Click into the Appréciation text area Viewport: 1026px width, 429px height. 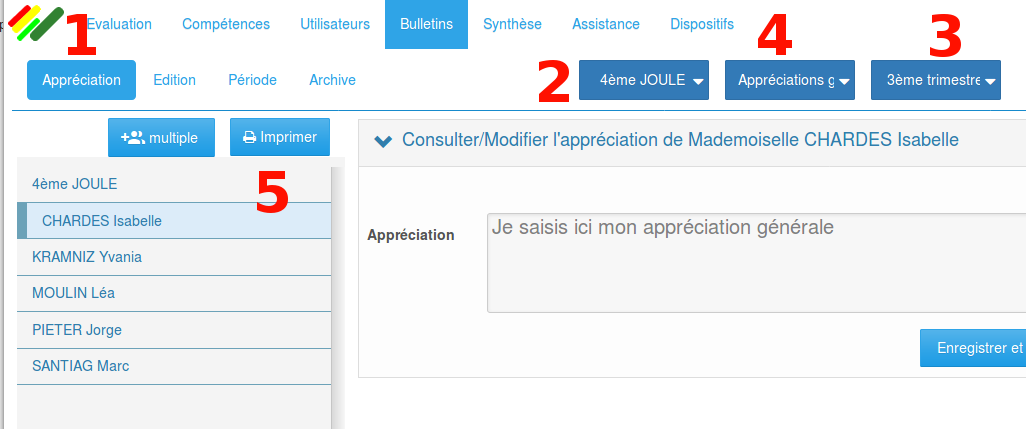[756, 263]
